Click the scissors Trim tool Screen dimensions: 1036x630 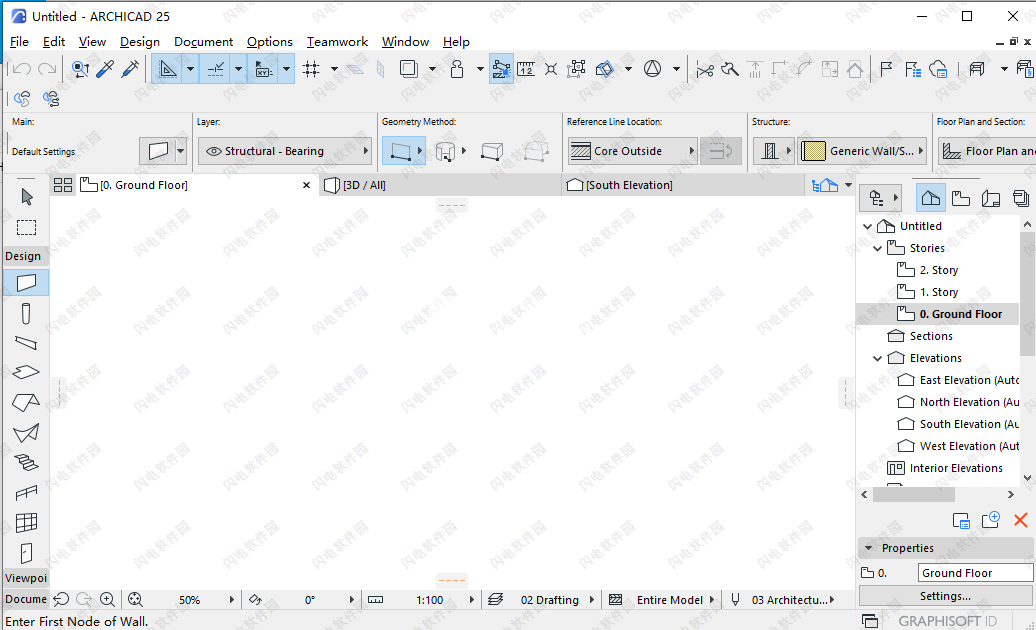(x=704, y=69)
